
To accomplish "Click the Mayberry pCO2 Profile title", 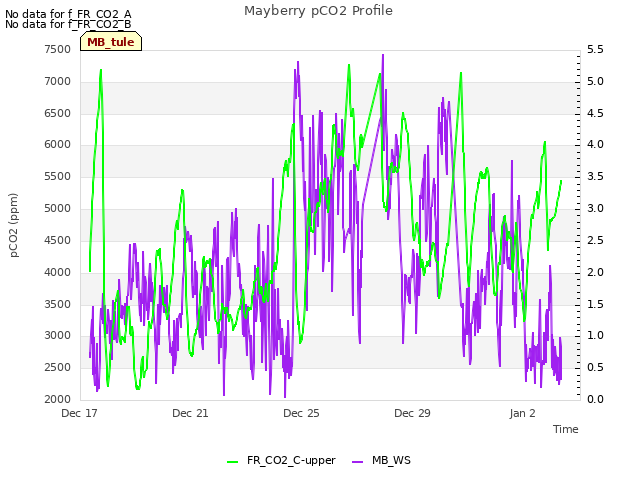I will point(318,11).
